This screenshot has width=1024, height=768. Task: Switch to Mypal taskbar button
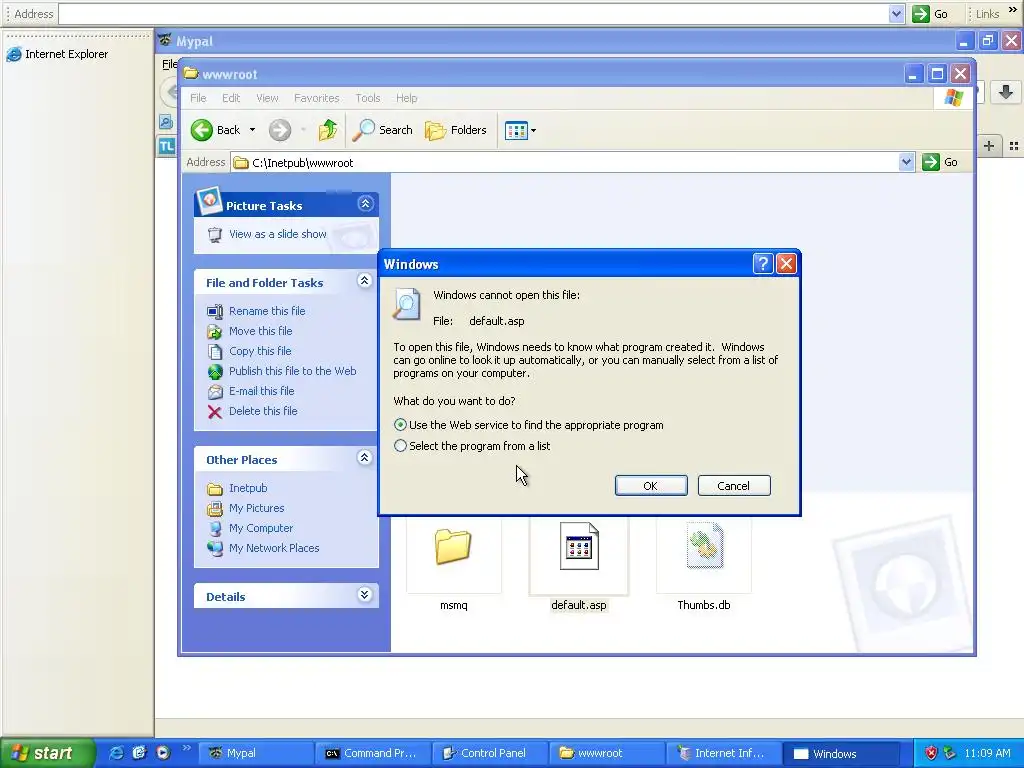[x=255, y=753]
